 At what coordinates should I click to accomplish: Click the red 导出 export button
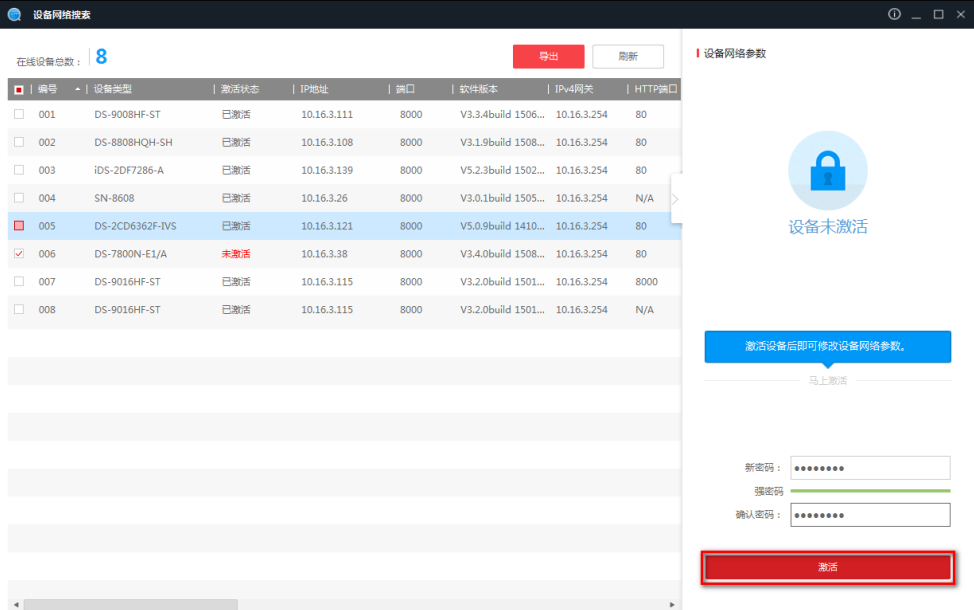[548, 57]
